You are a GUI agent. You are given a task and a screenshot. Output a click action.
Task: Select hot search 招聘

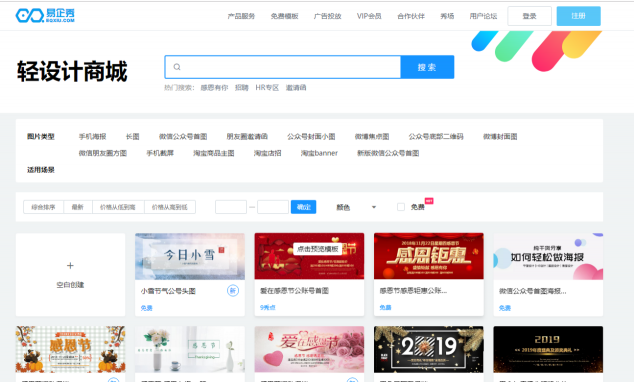pos(242,88)
